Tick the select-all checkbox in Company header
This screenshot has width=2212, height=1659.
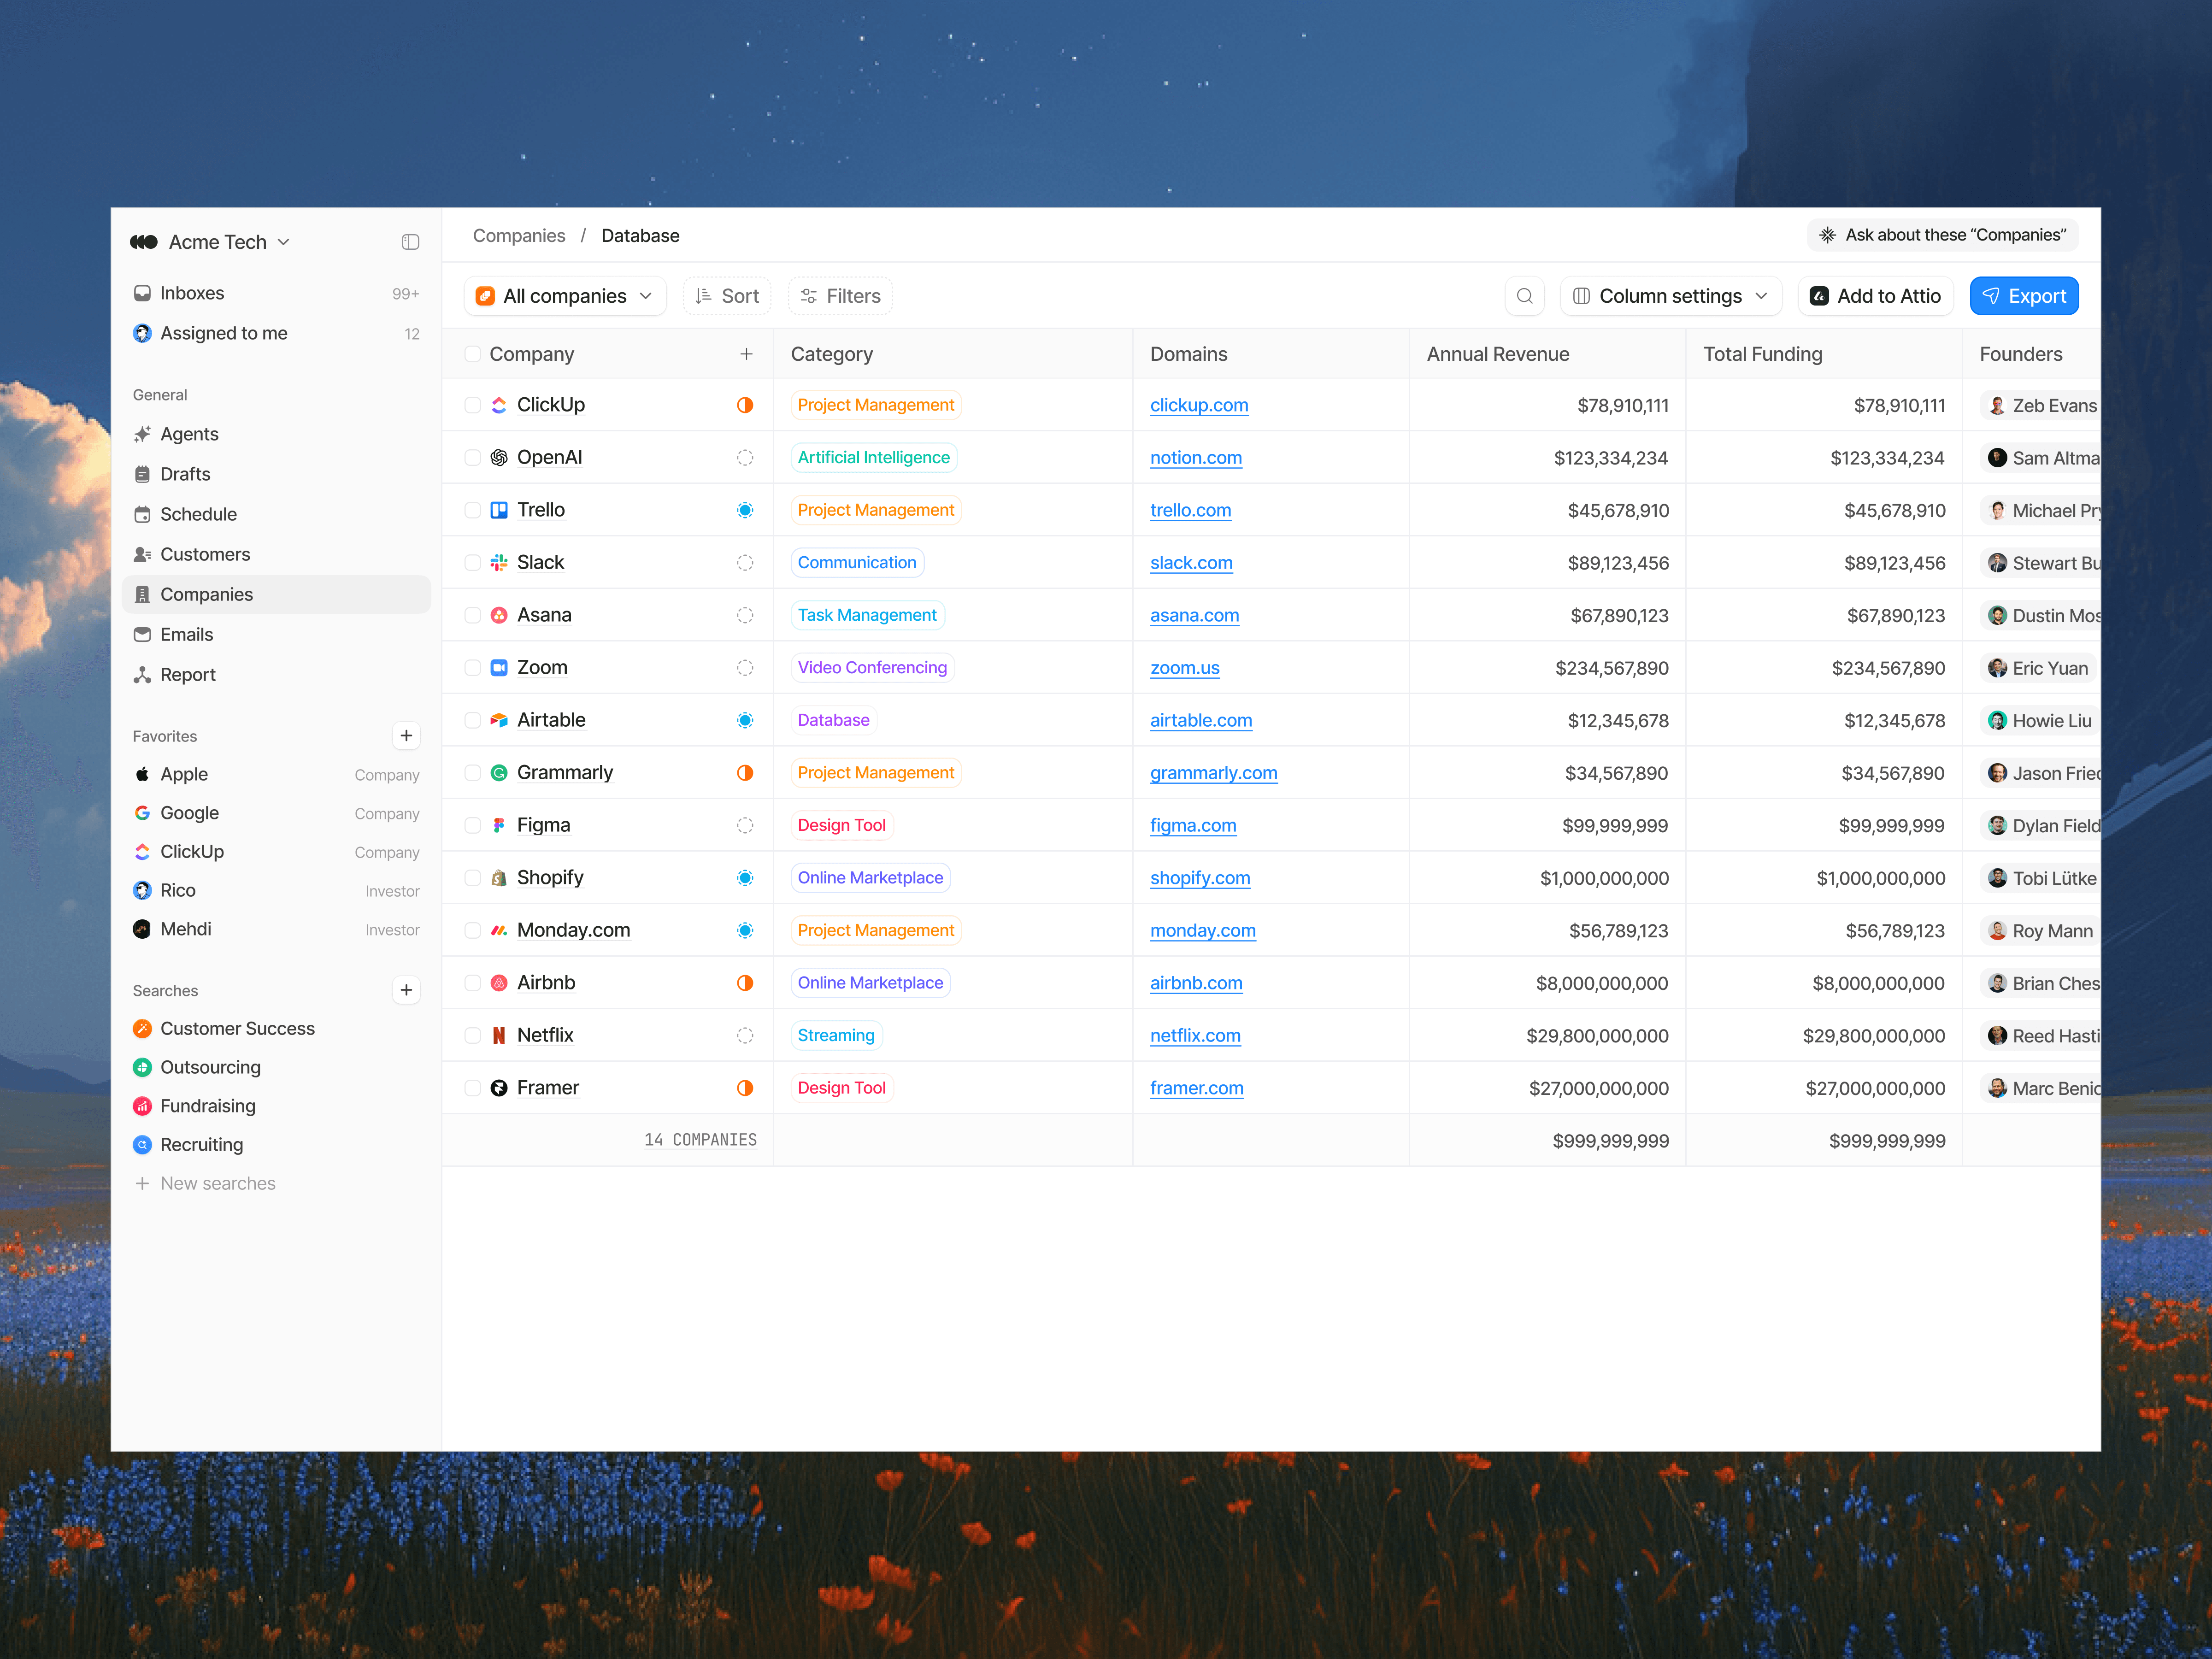tap(473, 354)
